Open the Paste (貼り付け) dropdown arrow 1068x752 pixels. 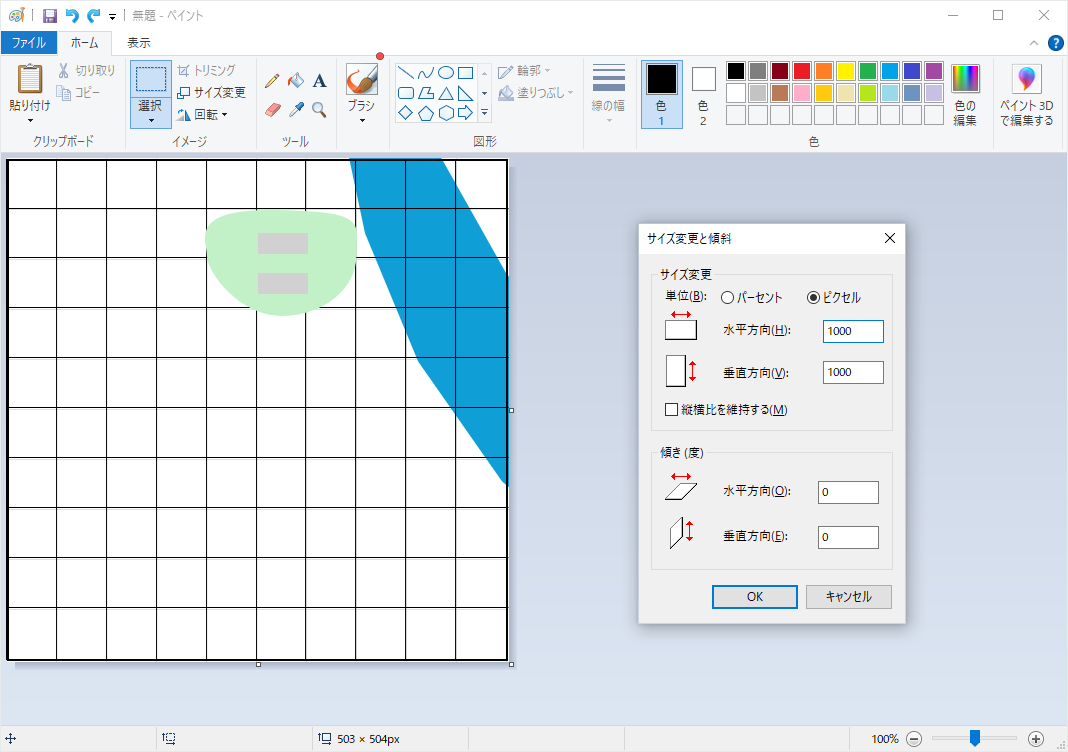[x=30, y=121]
